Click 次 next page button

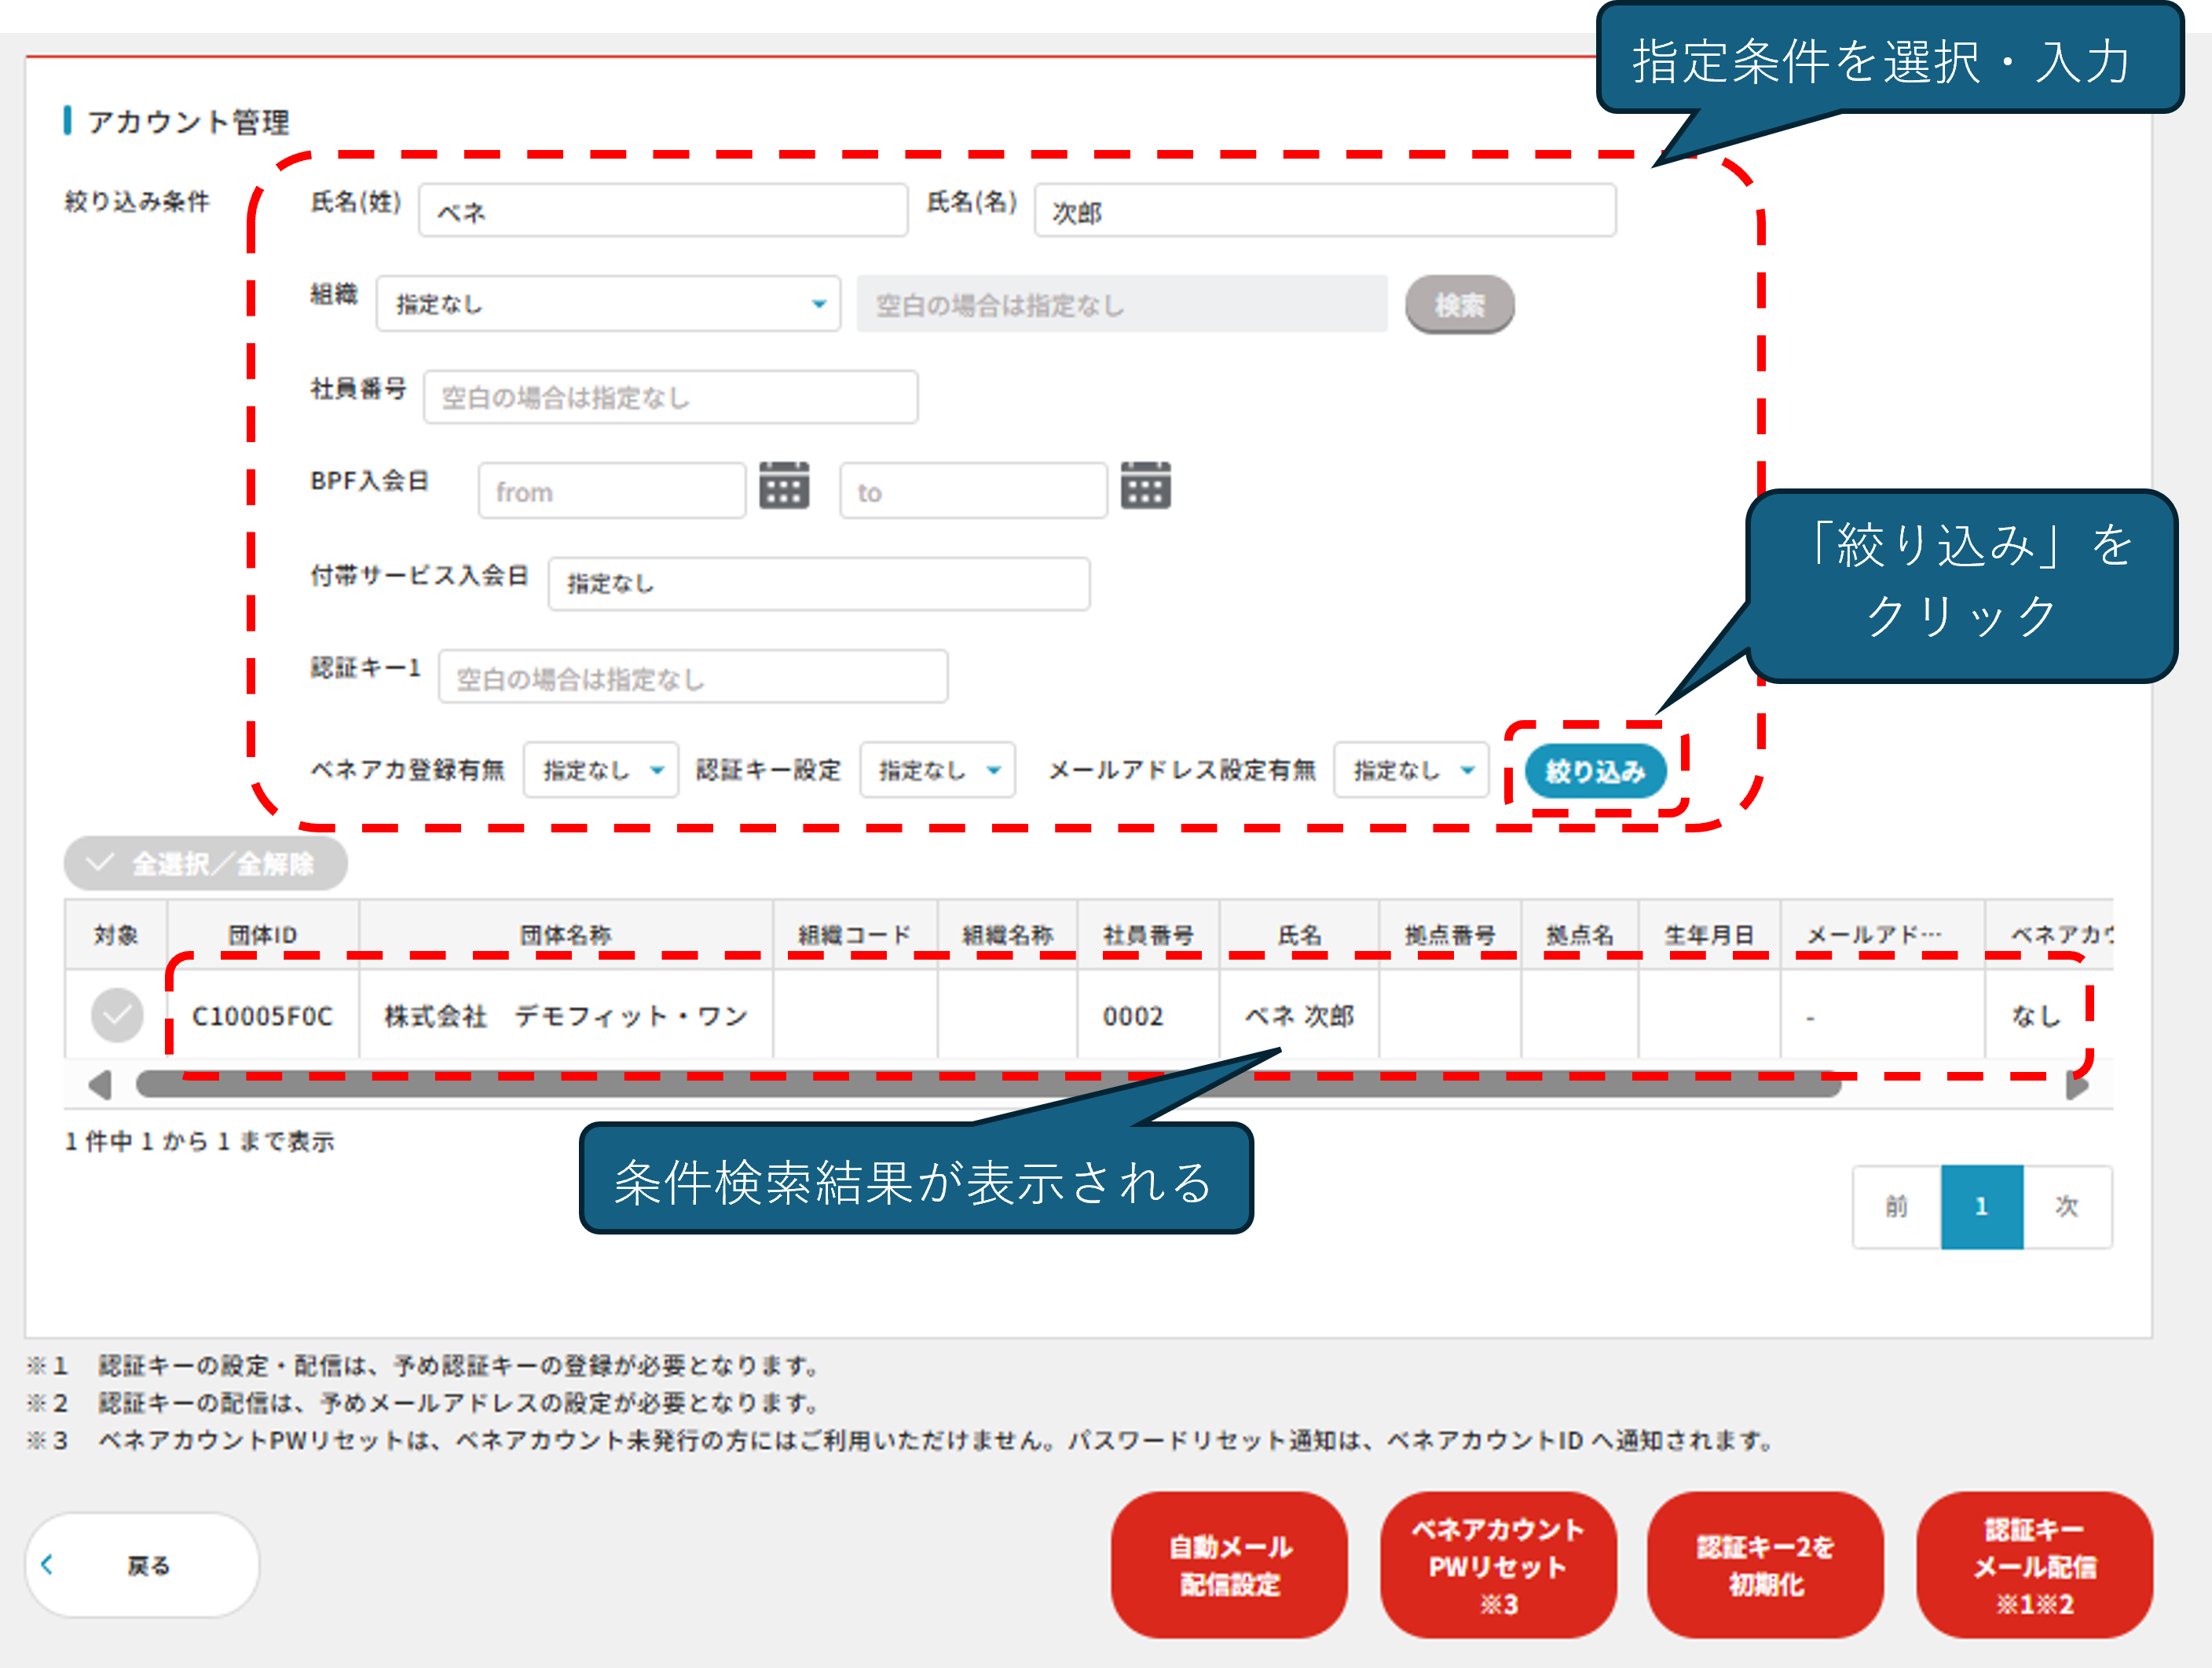click(x=2067, y=1206)
